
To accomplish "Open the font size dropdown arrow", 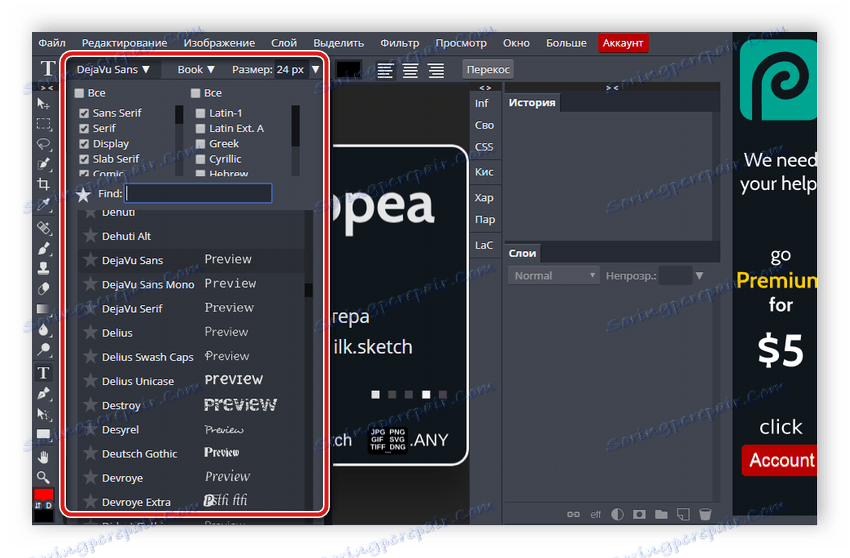I will (x=315, y=69).
